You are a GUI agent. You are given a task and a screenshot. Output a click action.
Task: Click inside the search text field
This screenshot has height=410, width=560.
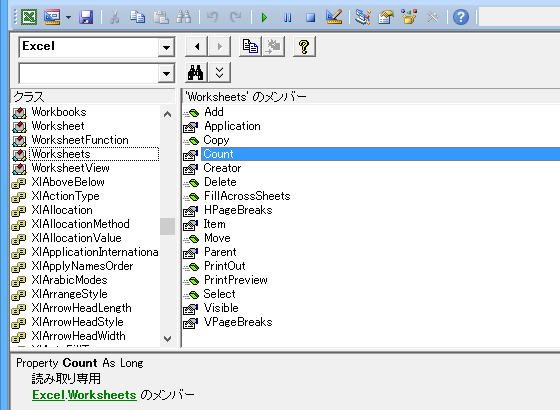point(89,74)
